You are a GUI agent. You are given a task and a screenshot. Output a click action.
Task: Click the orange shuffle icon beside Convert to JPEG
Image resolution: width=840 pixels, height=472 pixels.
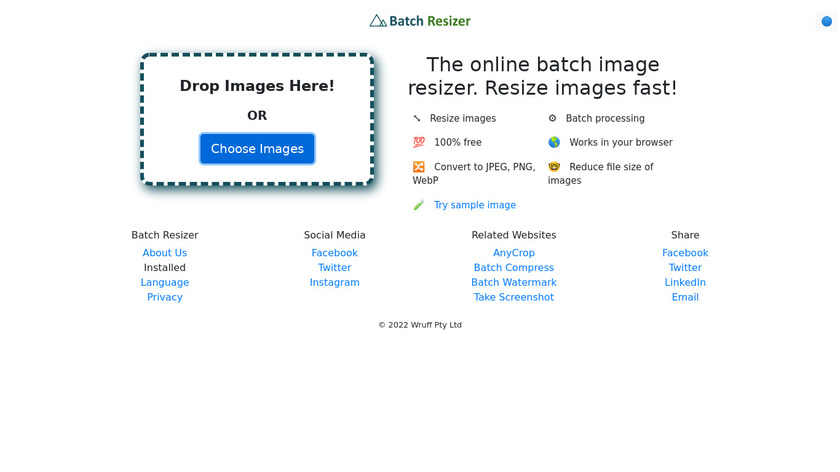click(x=419, y=167)
